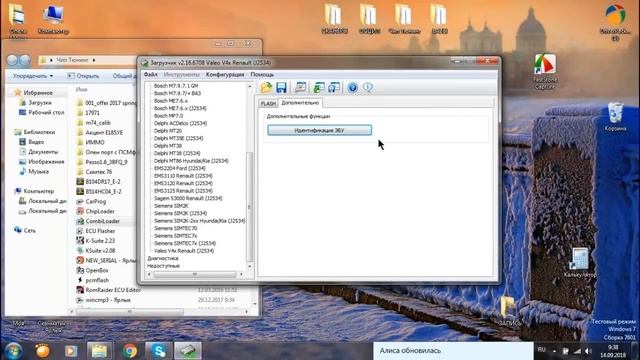Click the info icon in toolbar

tap(368, 87)
